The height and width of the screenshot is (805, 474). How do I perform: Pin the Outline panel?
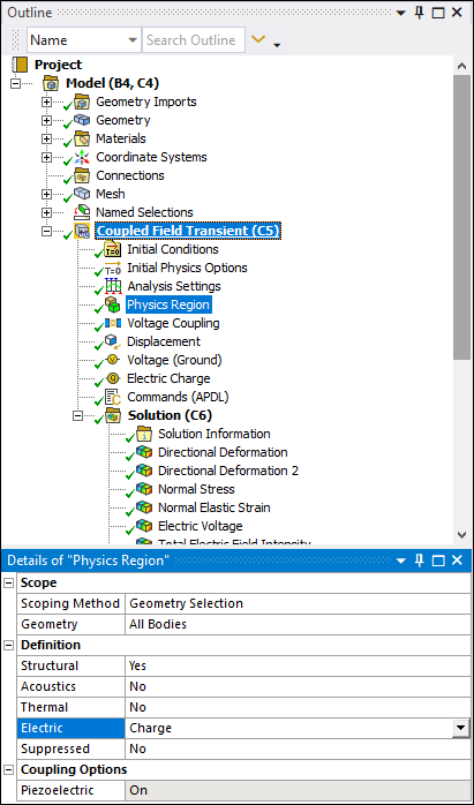pos(420,13)
